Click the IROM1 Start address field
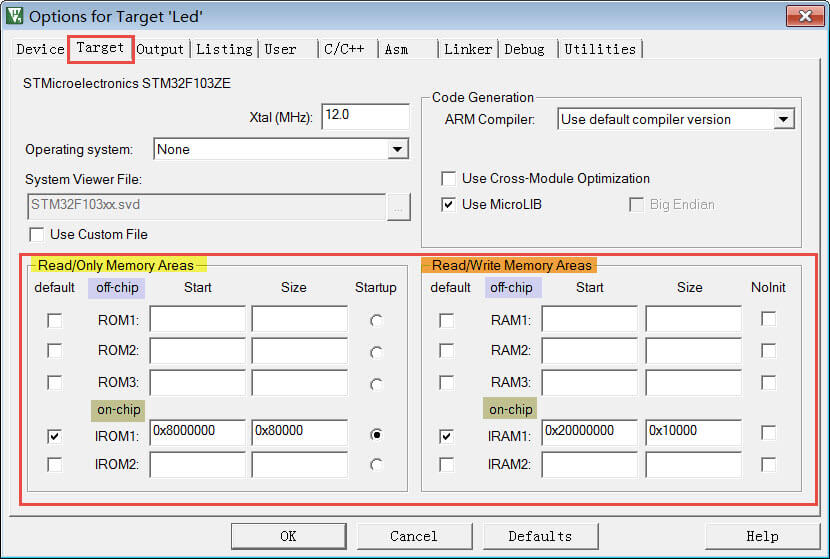The height and width of the screenshot is (559, 830). click(197, 432)
